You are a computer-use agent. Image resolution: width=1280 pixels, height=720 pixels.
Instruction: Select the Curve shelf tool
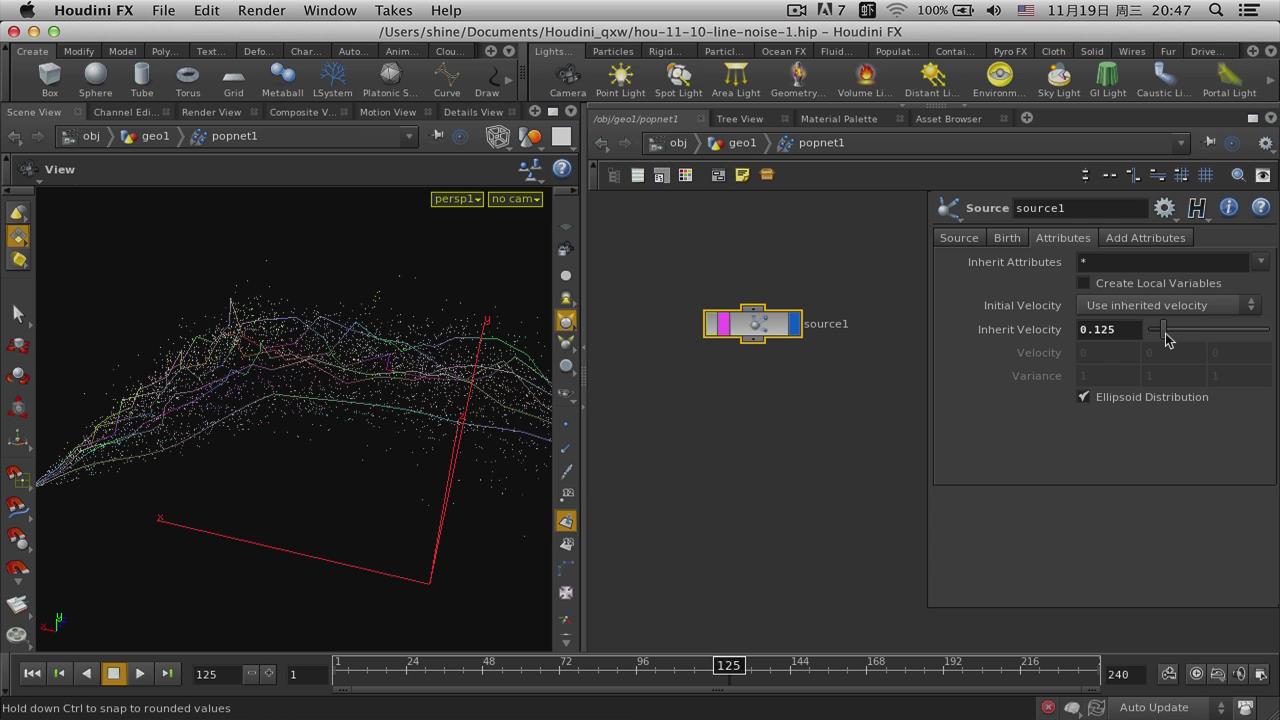447,79
